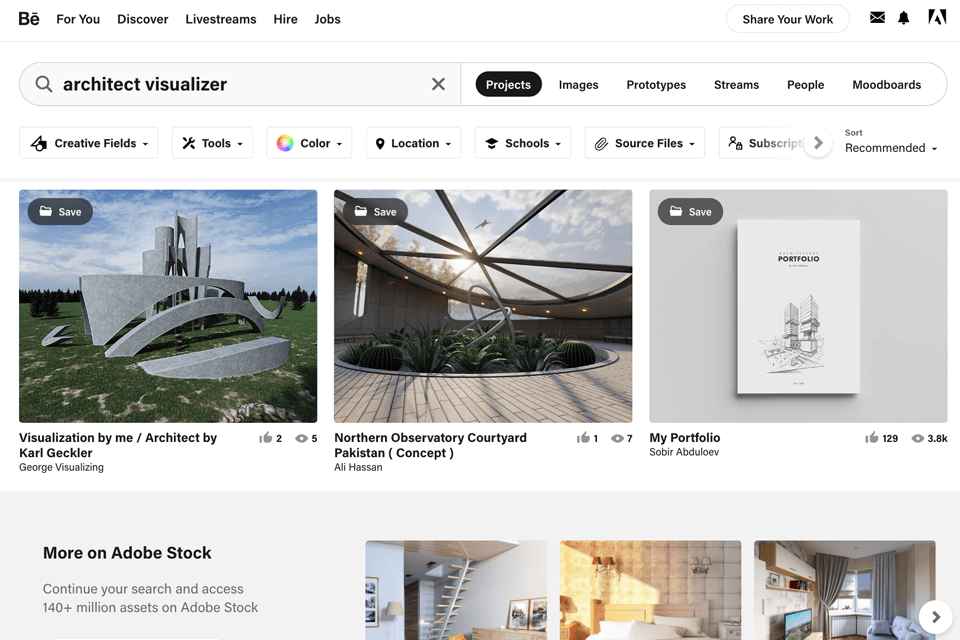Open the Visualization by me project title
Viewport: 960px width, 640px height.
[118, 445]
